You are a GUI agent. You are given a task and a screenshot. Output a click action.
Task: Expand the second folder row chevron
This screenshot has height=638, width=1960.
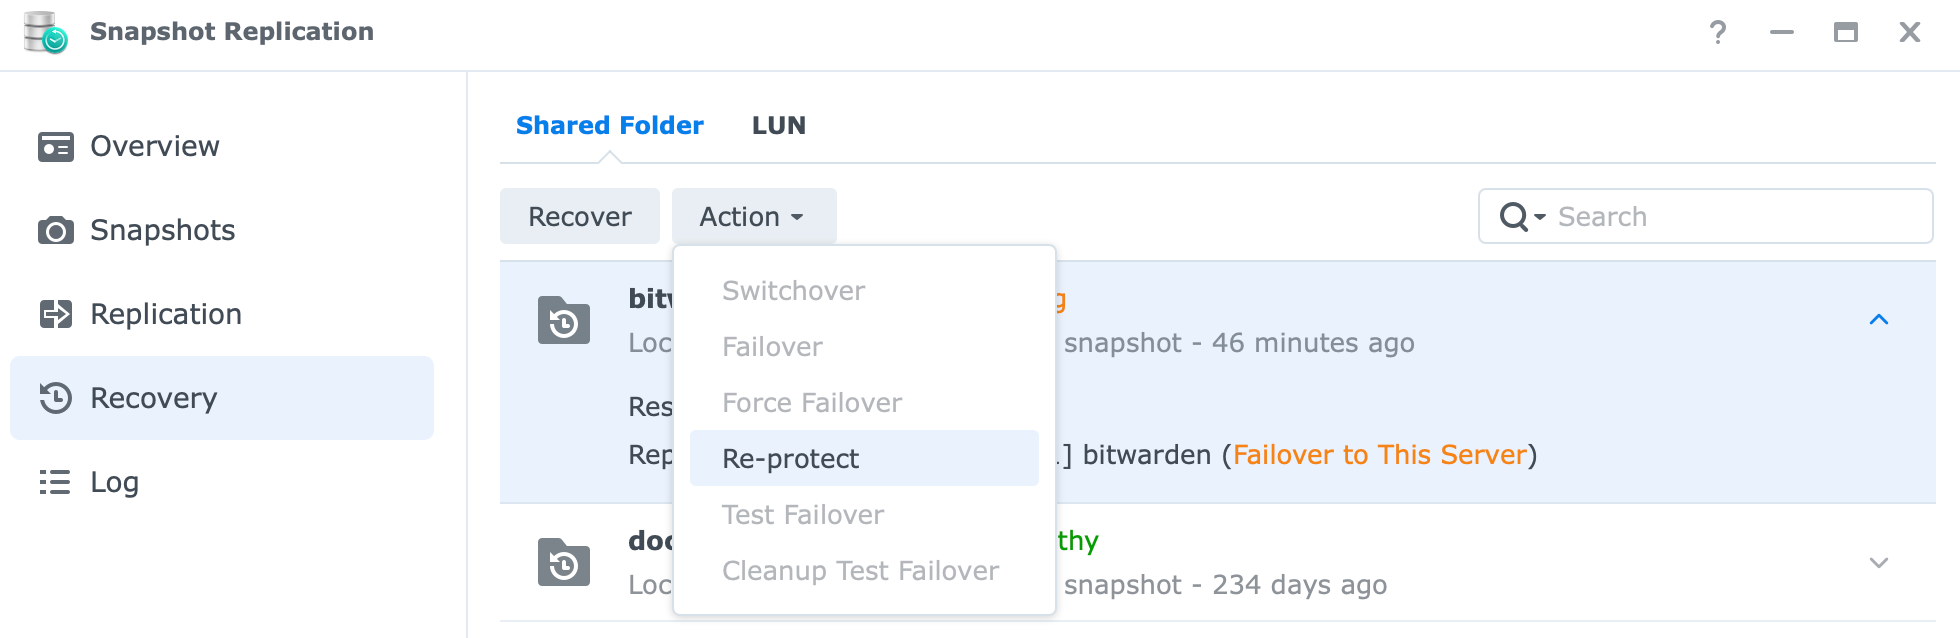pos(1879,562)
